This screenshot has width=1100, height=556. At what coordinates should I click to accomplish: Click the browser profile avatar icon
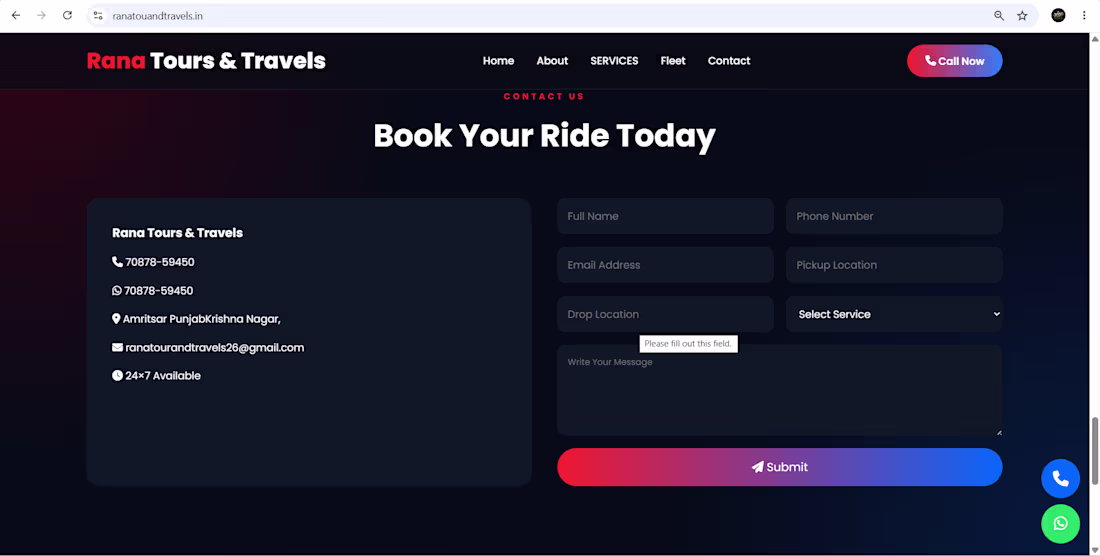coord(1058,15)
